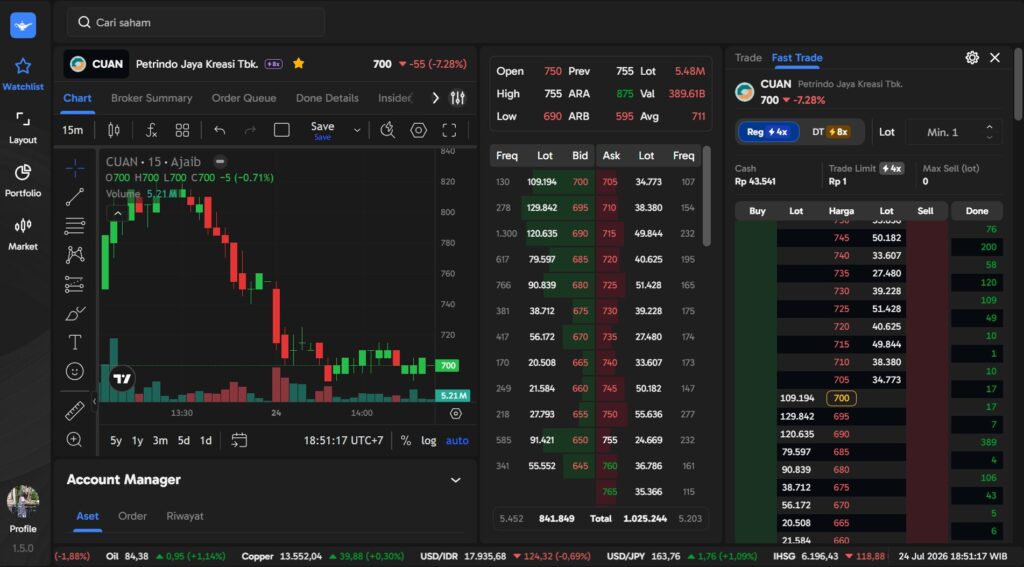Set chart range to 1y
The height and width of the screenshot is (567, 1024).
pyautogui.click(x=137, y=440)
